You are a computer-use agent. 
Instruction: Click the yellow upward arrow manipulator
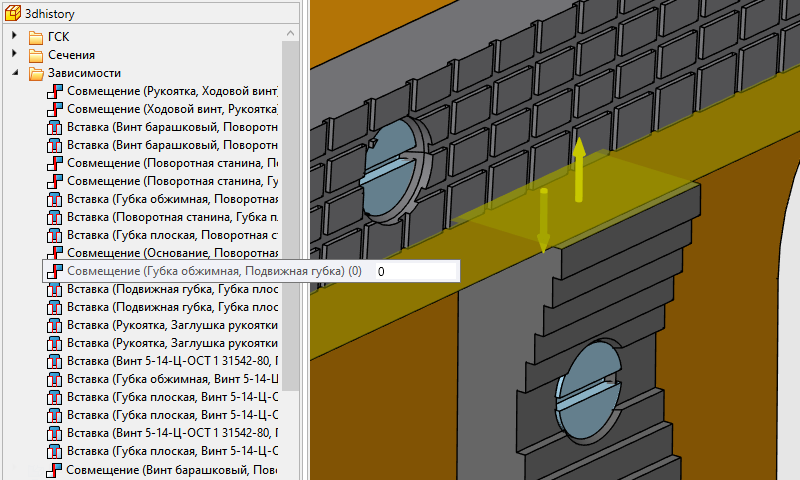click(578, 168)
